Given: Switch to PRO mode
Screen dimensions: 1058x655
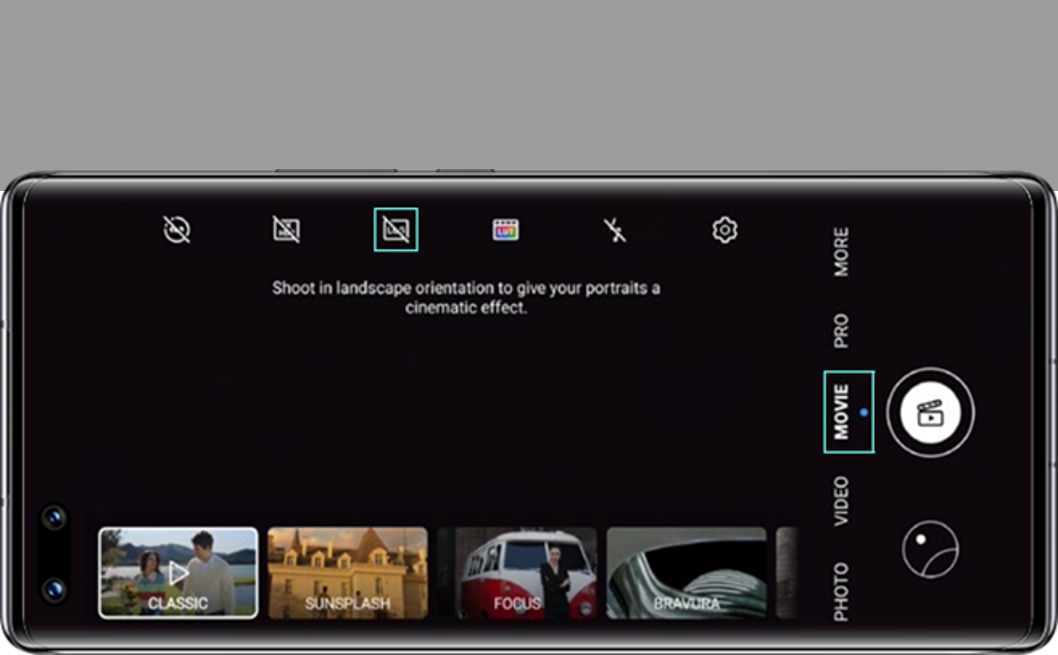Looking at the screenshot, I should (841, 331).
